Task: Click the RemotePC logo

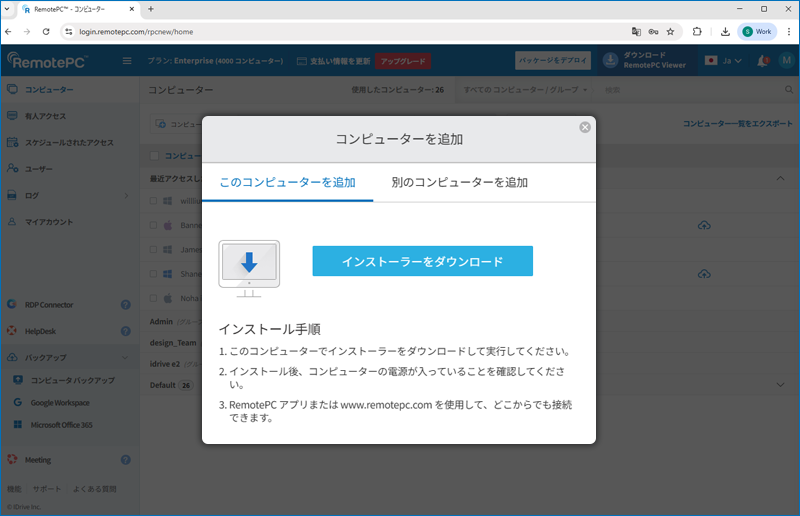Action: [x=47, y=61]
